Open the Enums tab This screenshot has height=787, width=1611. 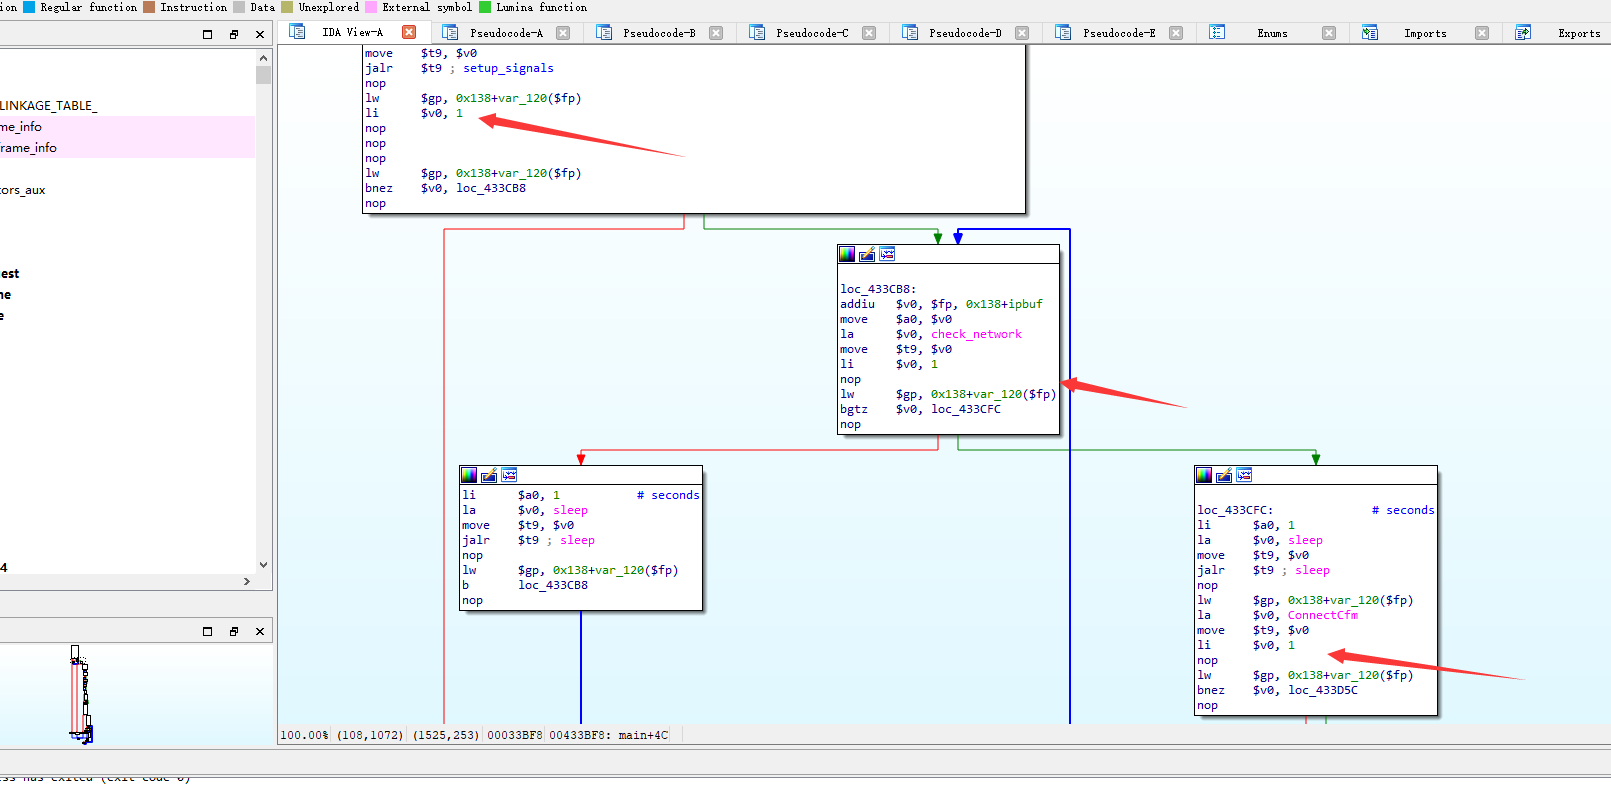click(1271, 33)
